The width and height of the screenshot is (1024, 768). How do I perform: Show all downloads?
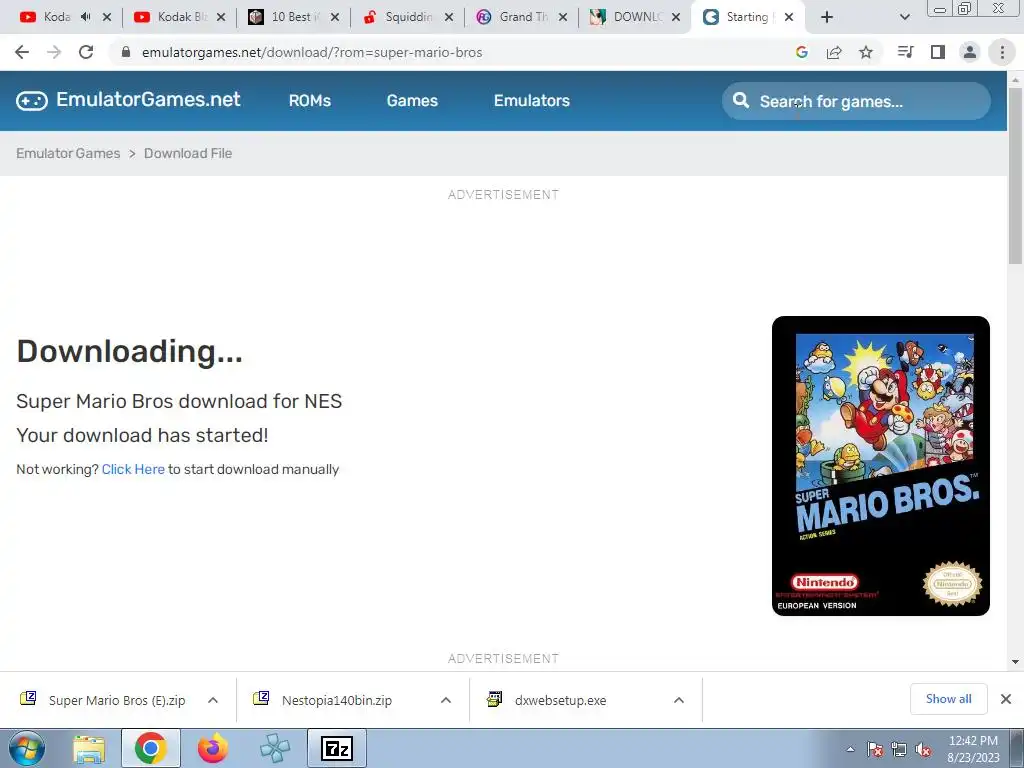click(949, 699)
